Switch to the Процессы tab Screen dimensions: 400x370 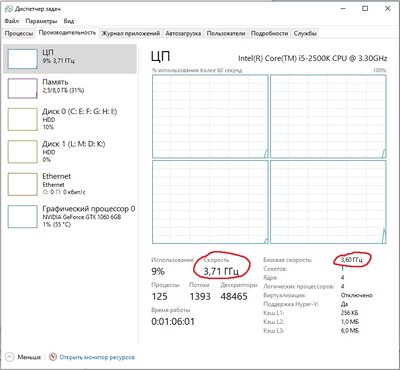(19, 34)
